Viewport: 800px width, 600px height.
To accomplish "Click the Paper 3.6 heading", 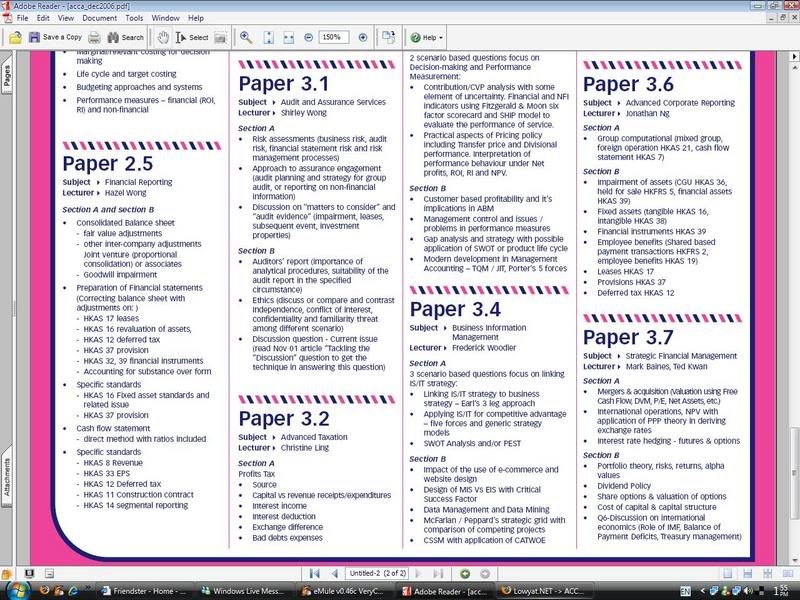I will click(x=628, y=84).
